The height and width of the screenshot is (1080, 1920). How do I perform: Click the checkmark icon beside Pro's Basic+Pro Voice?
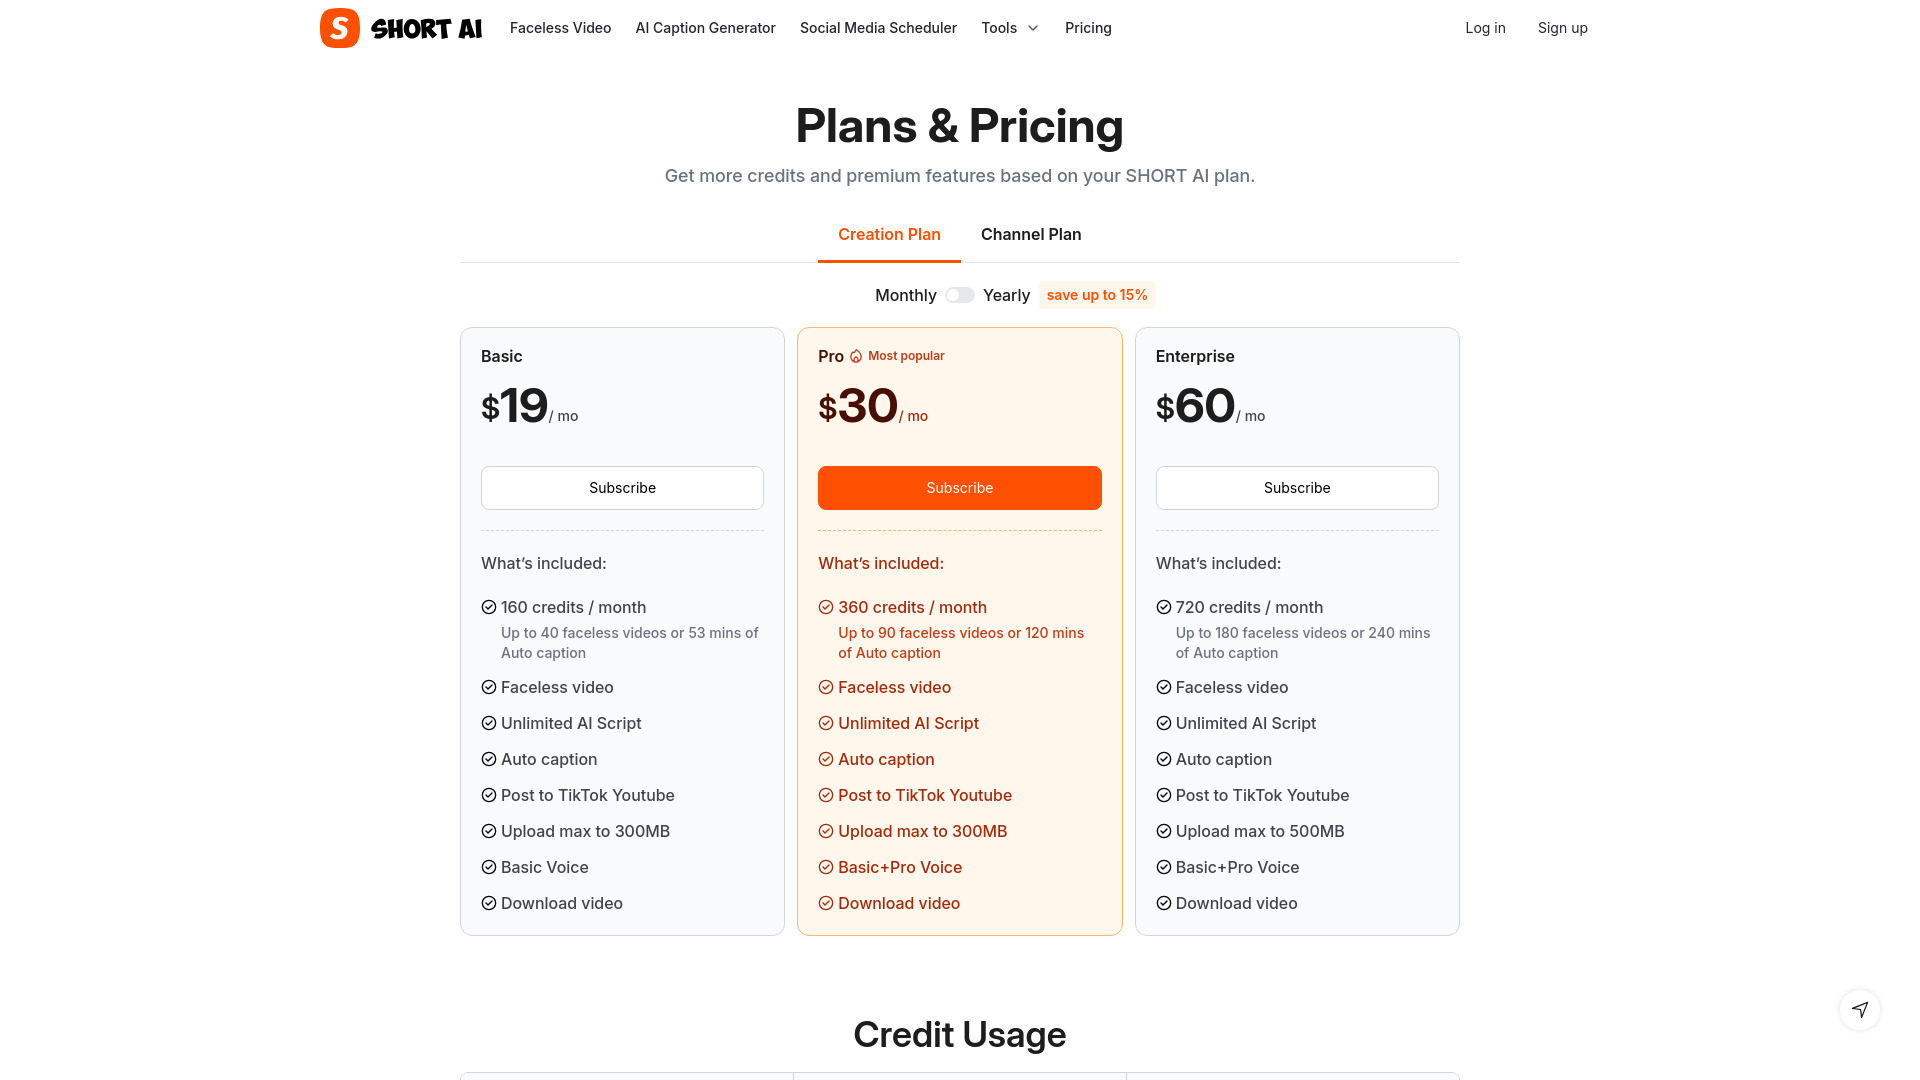[x=826, y=867]
